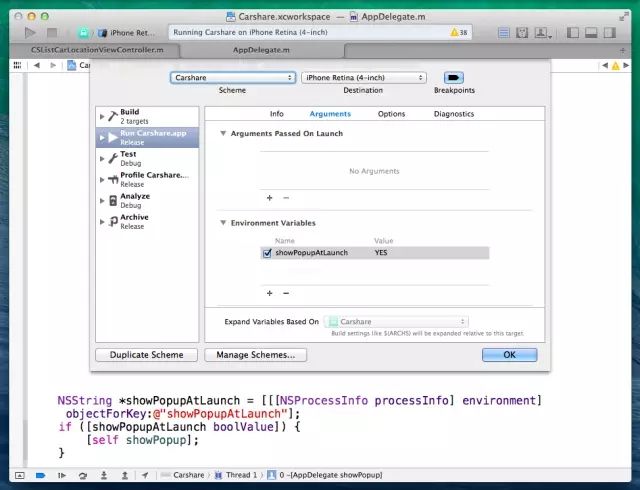This screenshot has height=490, width=640.
Task: Add a launch argument with plus
Action: [269, 198]
